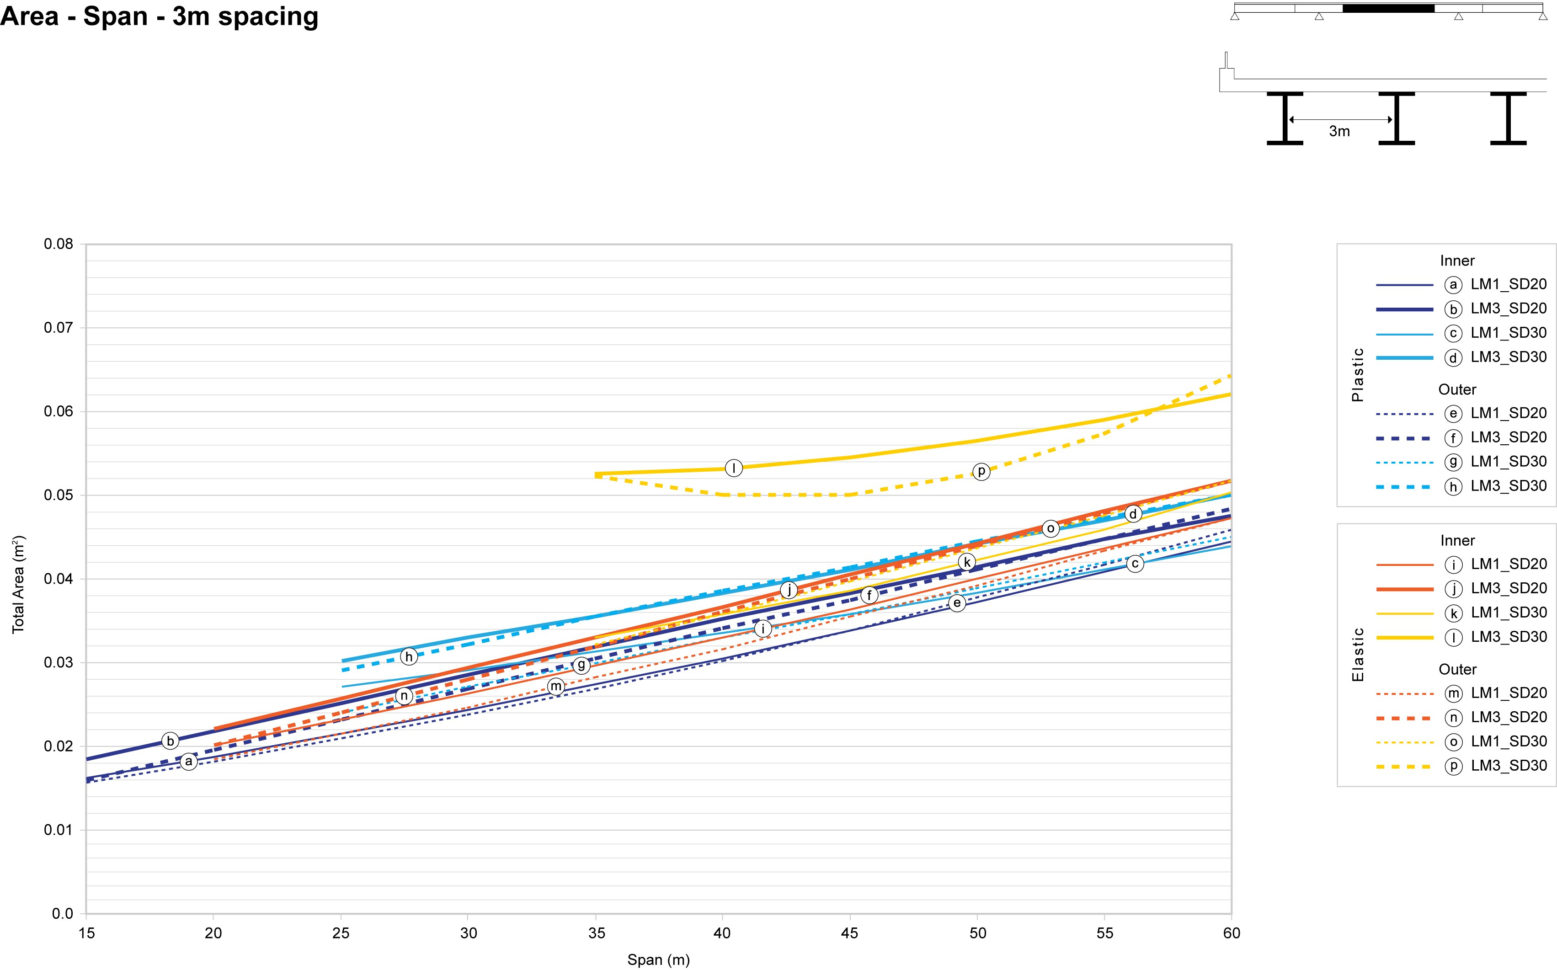Image resolution: width=1557 pixels, height=970 pixels.
Task: Click the LM3_SD20 label beside legend letter 'n'
Action: pyautogui.click(x=1508, y=717)
